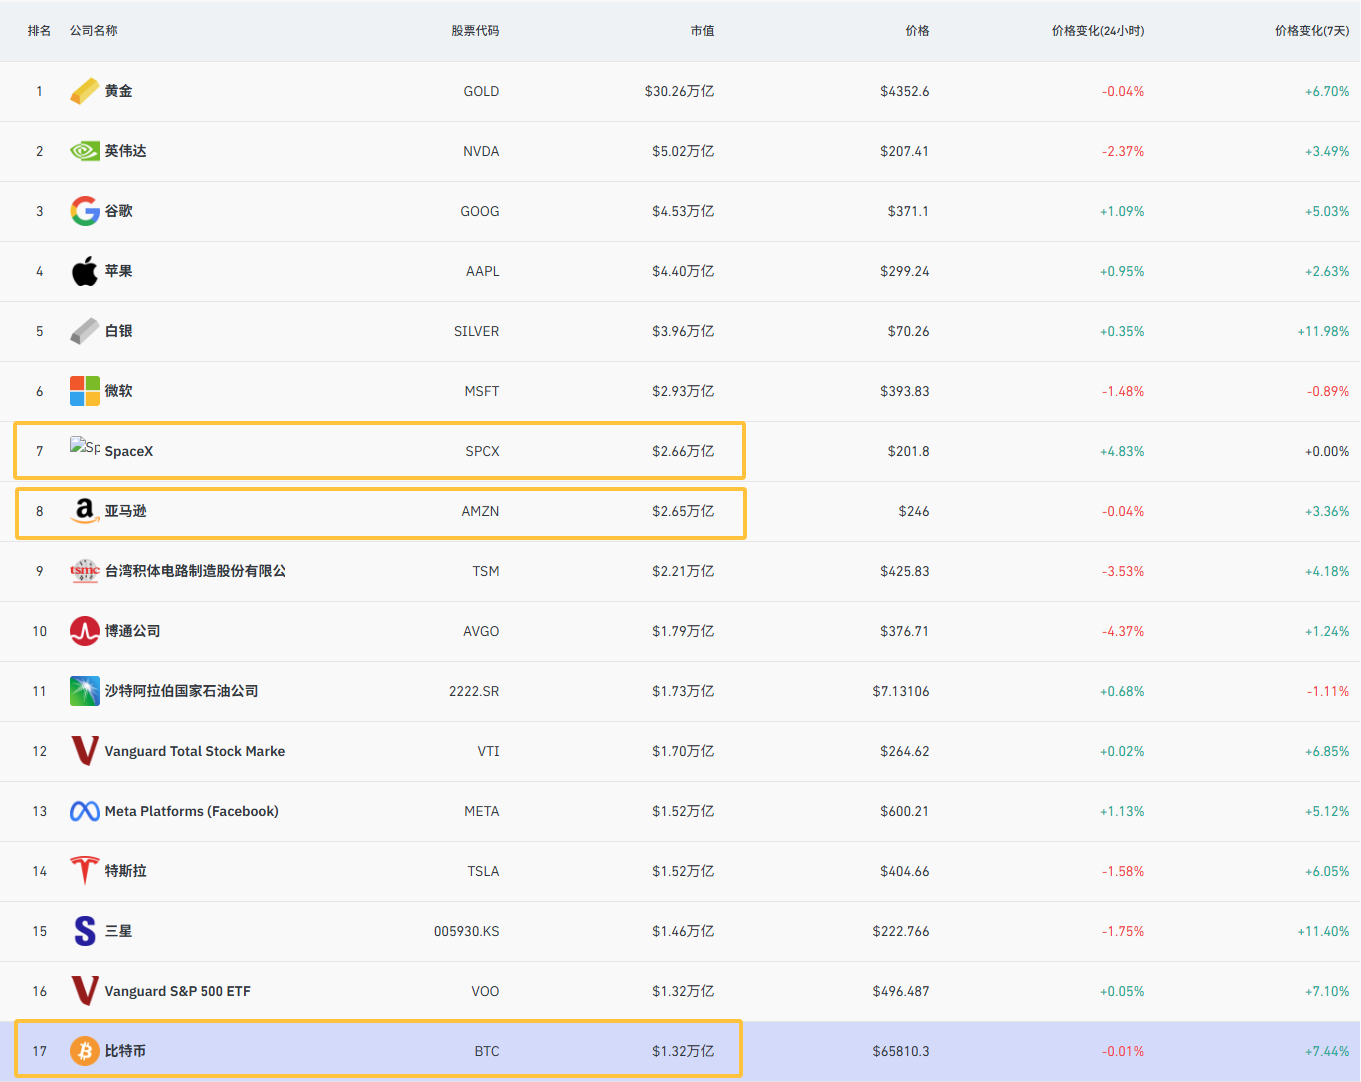1361x1082 pixels.
Task: Open the 亚马逊 company link
Action: (126, 511)
